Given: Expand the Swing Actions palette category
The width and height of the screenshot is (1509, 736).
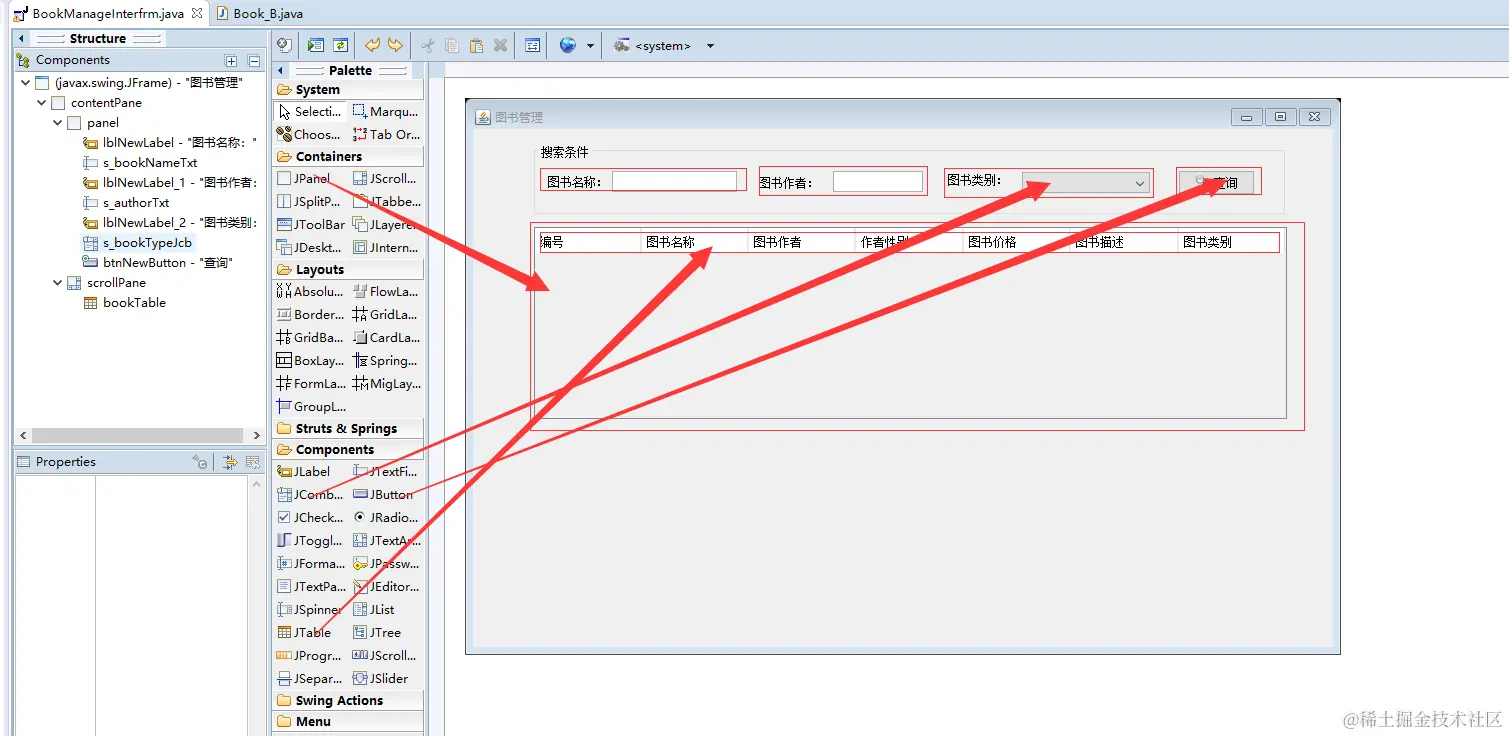Looking at the screenshot, I should [x=348, y=701].
